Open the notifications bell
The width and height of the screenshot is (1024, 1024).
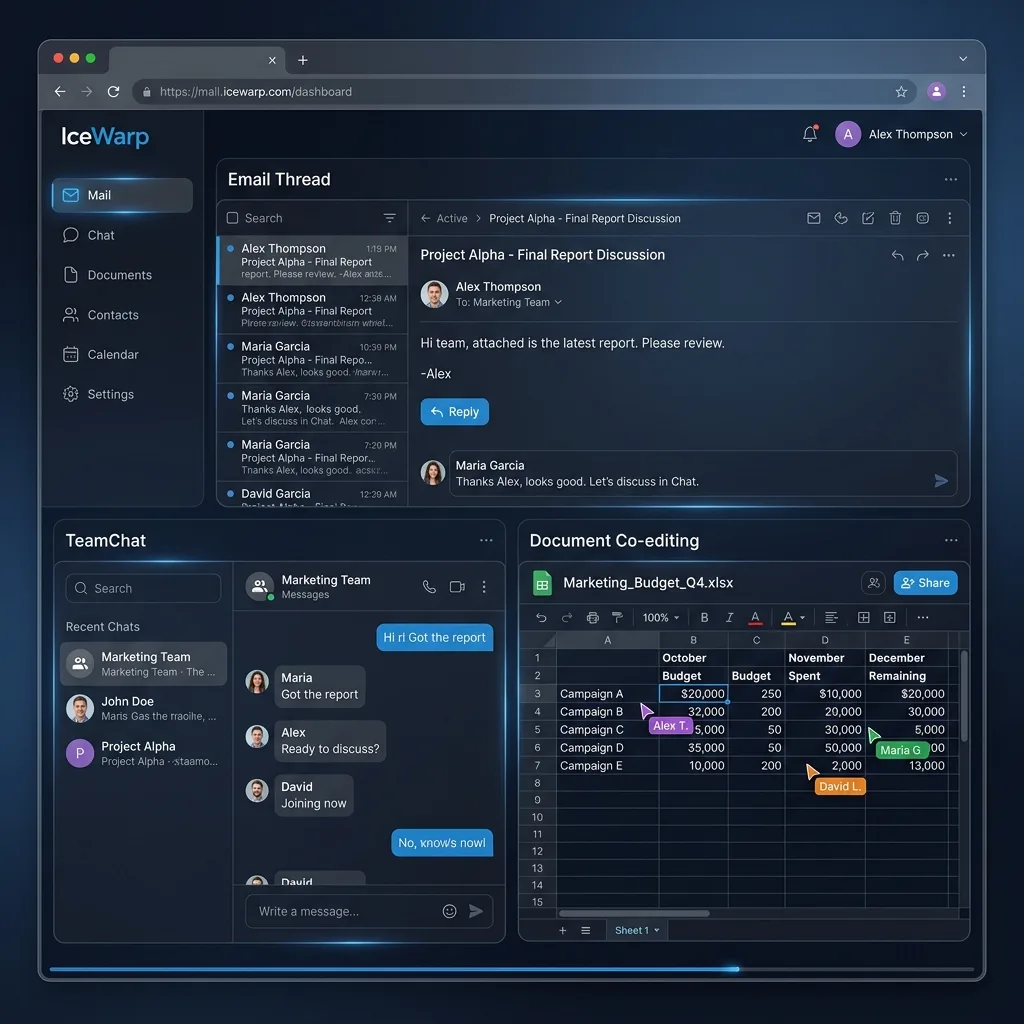click(x=810, y=134)
